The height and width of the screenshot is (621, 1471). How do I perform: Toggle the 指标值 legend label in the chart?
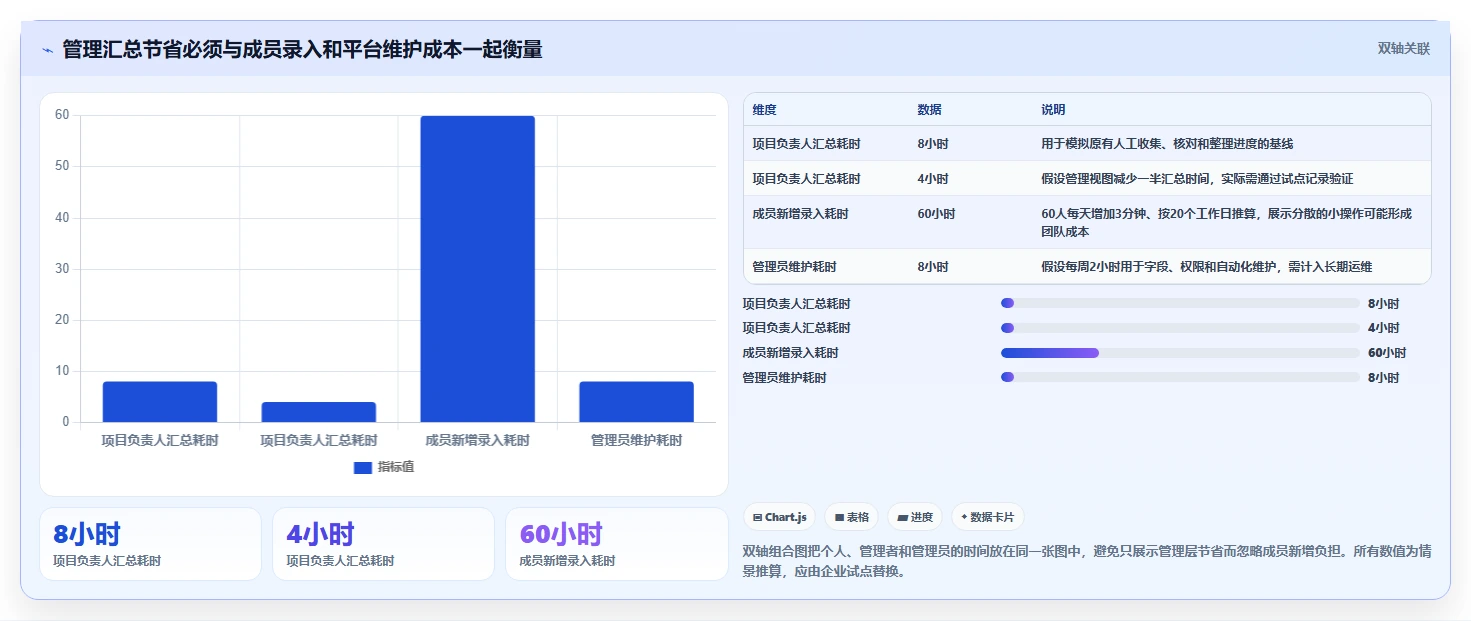click(x=396, y=467)
